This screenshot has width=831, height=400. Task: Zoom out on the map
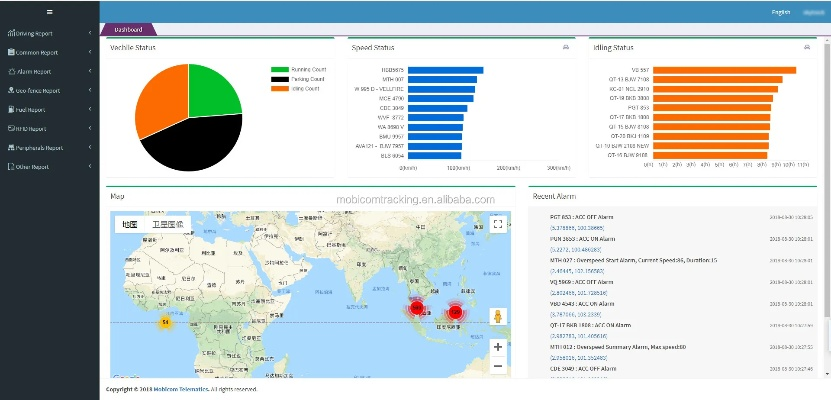[x=497, y=366]
